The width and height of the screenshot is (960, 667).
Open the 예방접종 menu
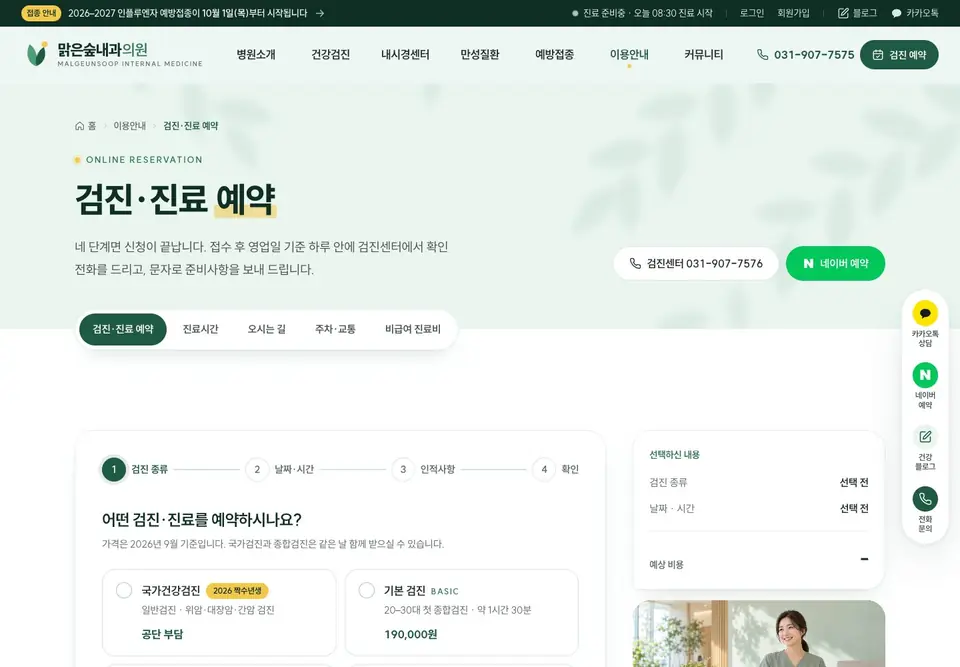coord(554,55)
